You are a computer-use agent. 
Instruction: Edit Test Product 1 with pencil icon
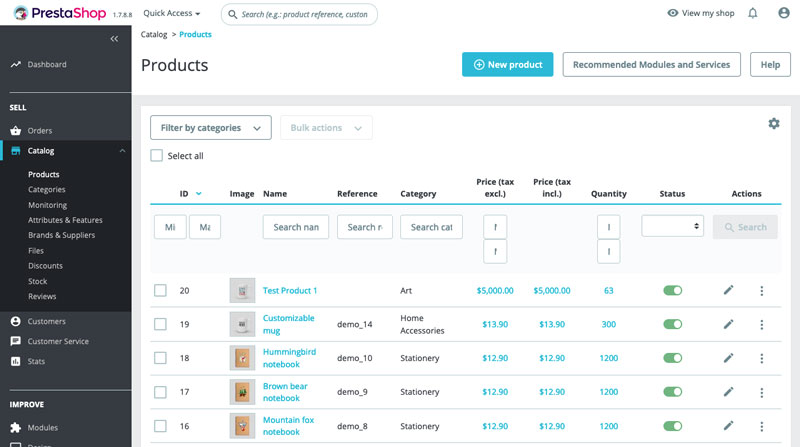tap(729, 290)
